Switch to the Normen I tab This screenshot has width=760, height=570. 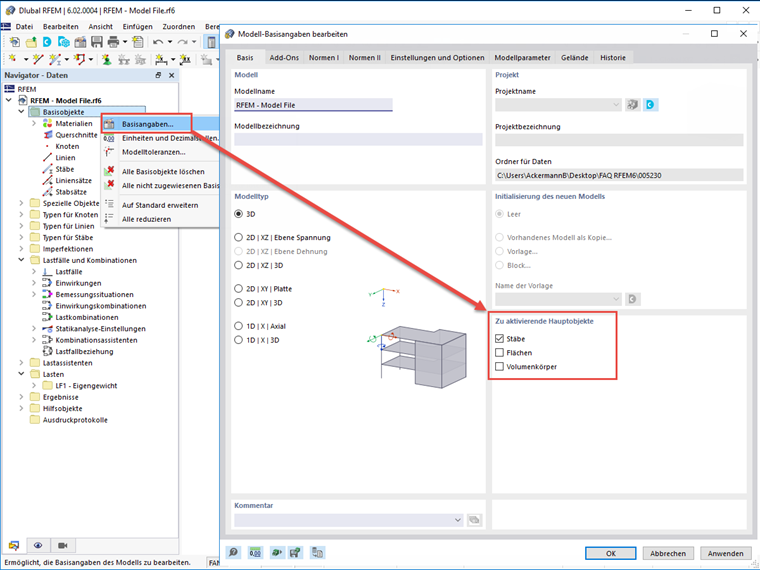[324, 57]
